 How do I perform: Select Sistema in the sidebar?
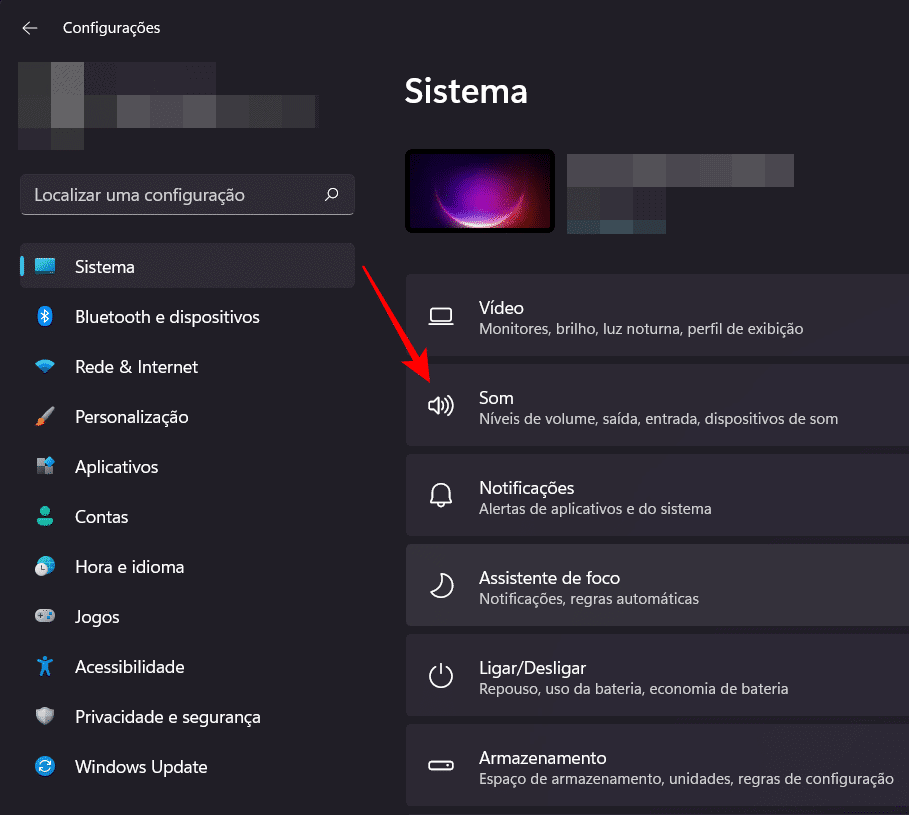[x=187, y=266]
